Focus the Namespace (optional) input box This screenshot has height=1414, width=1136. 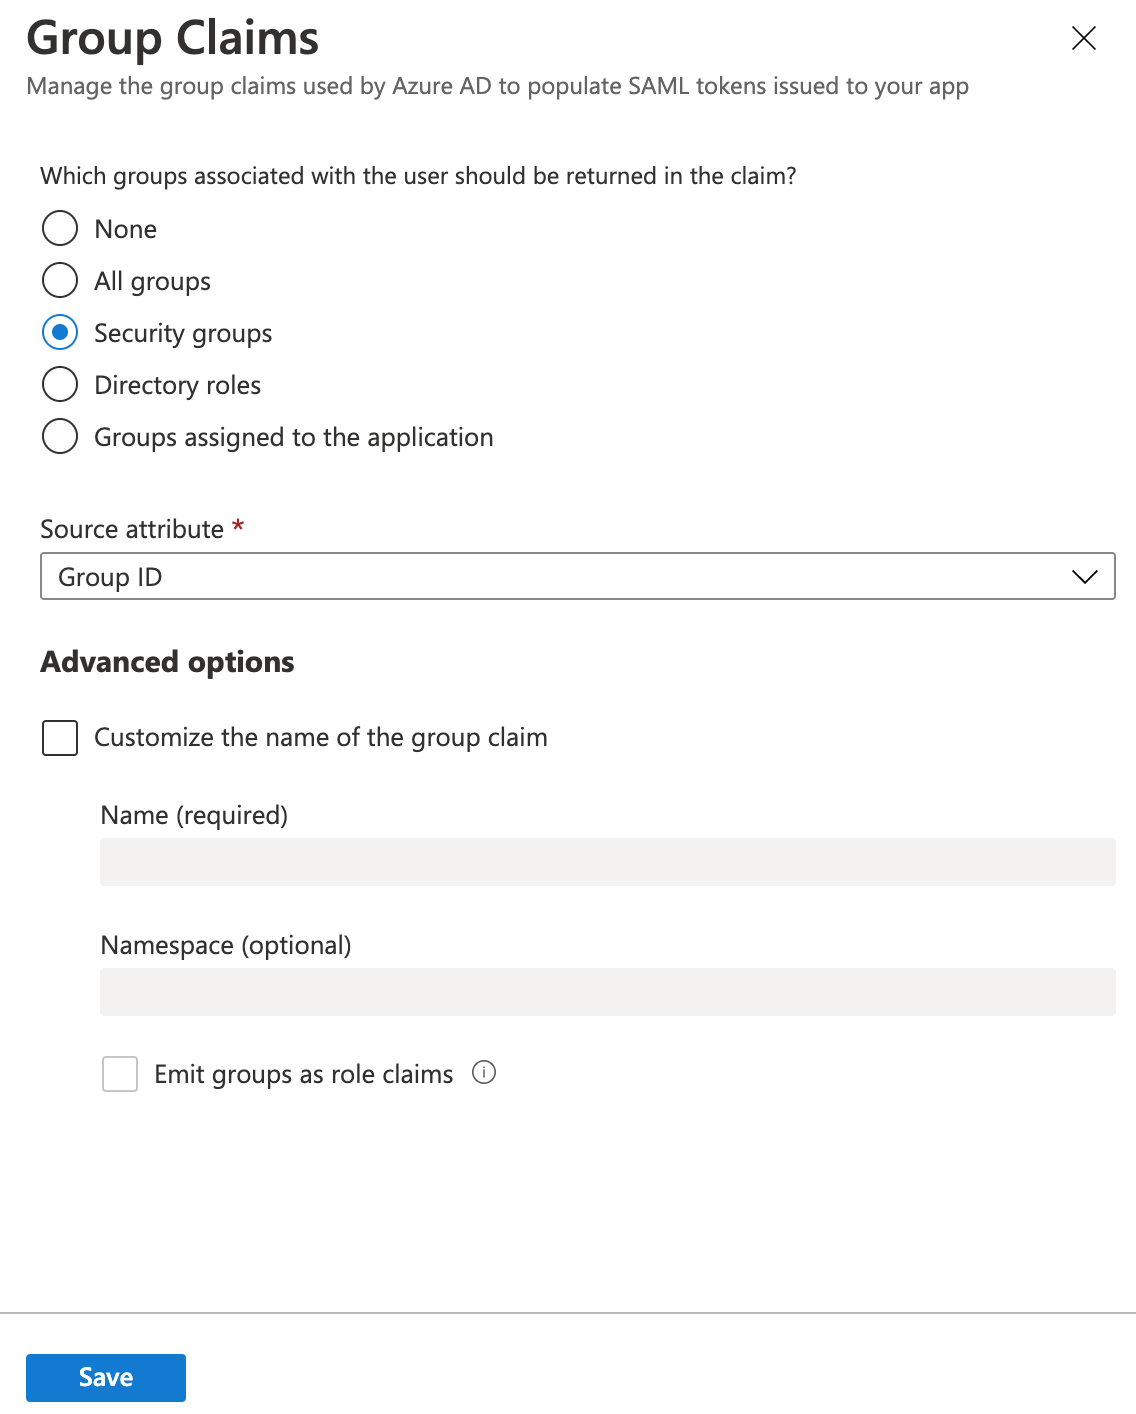click(x=607, y=992)
